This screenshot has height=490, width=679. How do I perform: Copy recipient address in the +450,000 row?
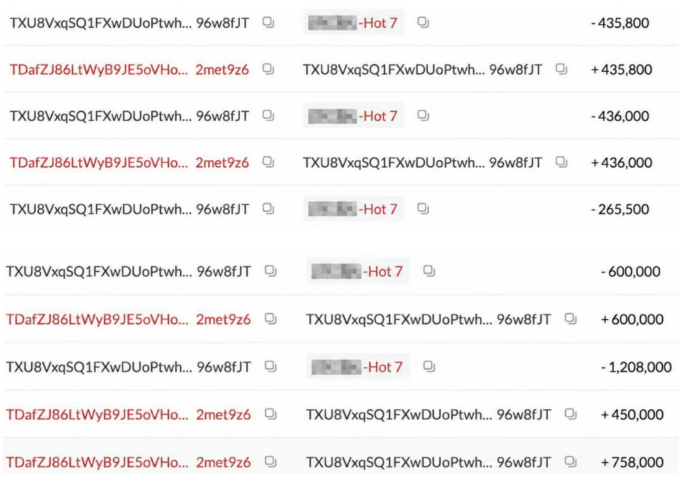click(x=571, y=414)
